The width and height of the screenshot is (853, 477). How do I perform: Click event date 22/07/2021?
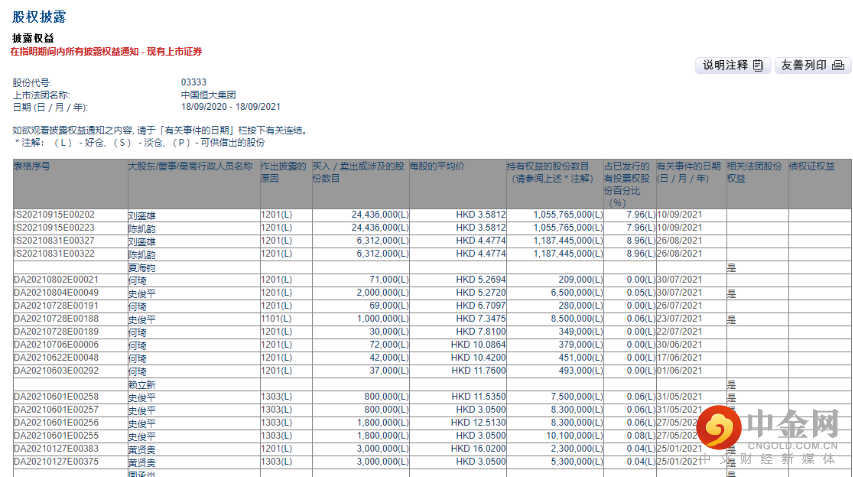pyautogui.click(x=679, y=332)
